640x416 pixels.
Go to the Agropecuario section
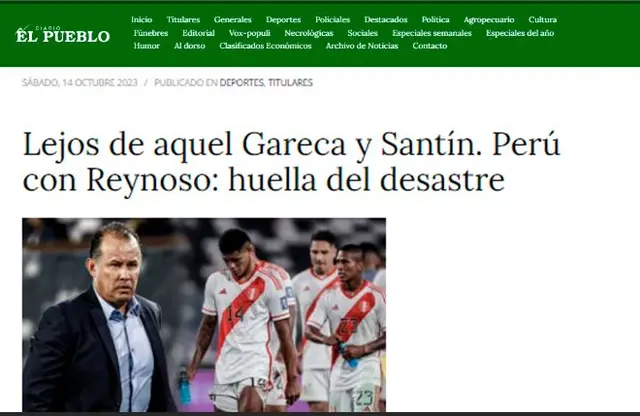pos(489,20)
